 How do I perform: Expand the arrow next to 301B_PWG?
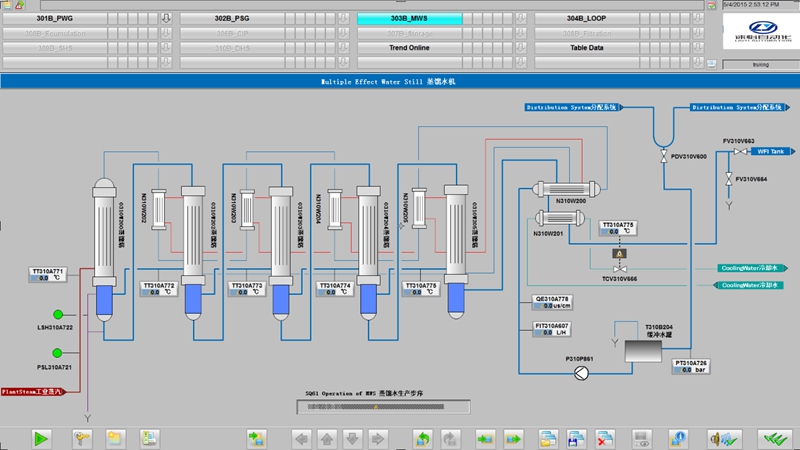pyautogui.click(x=166, y=18)
